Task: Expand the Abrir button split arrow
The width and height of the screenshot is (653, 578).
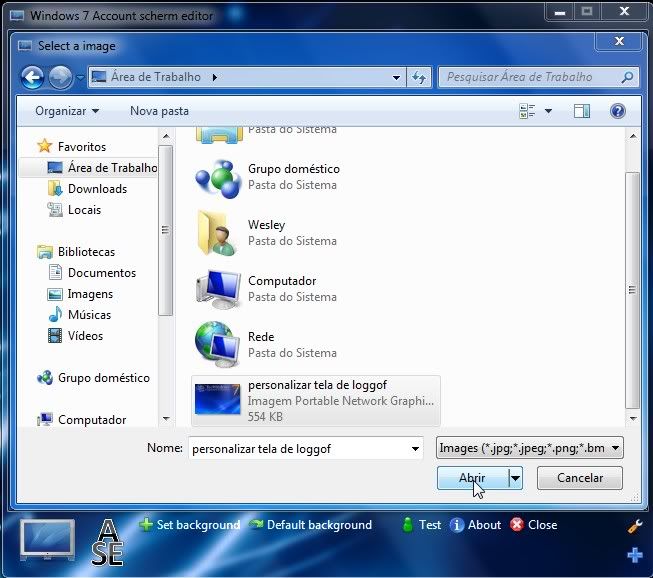Action: pos(515,479)
